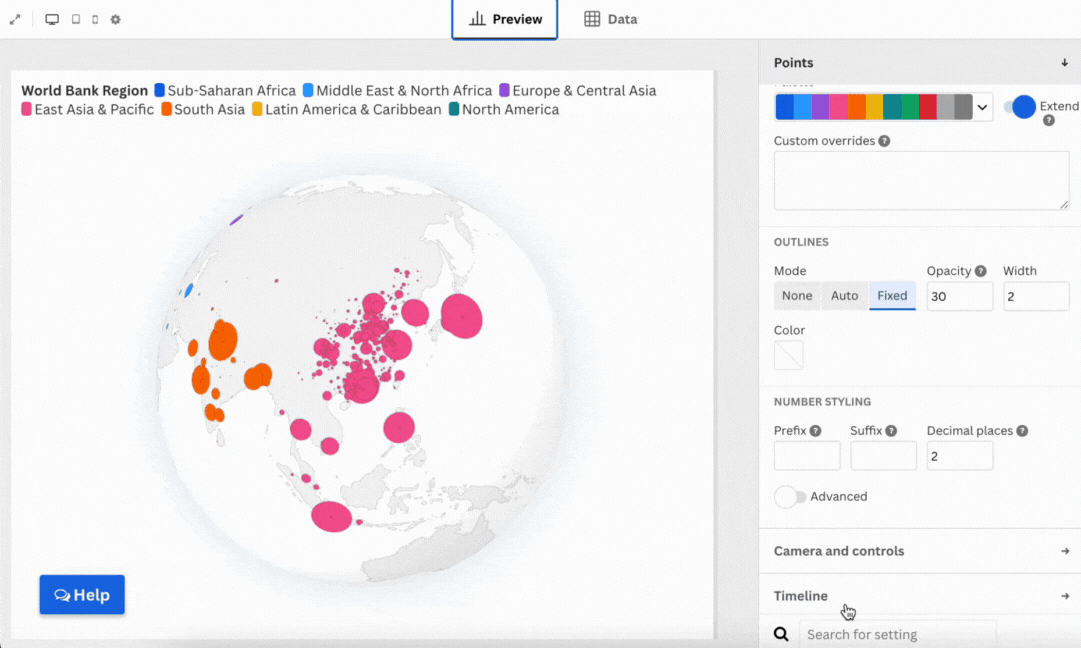Viewport: 1081px width, 648px height.
Task: Click the fullscreen expand arrows icon
Action: pos(15,19)
